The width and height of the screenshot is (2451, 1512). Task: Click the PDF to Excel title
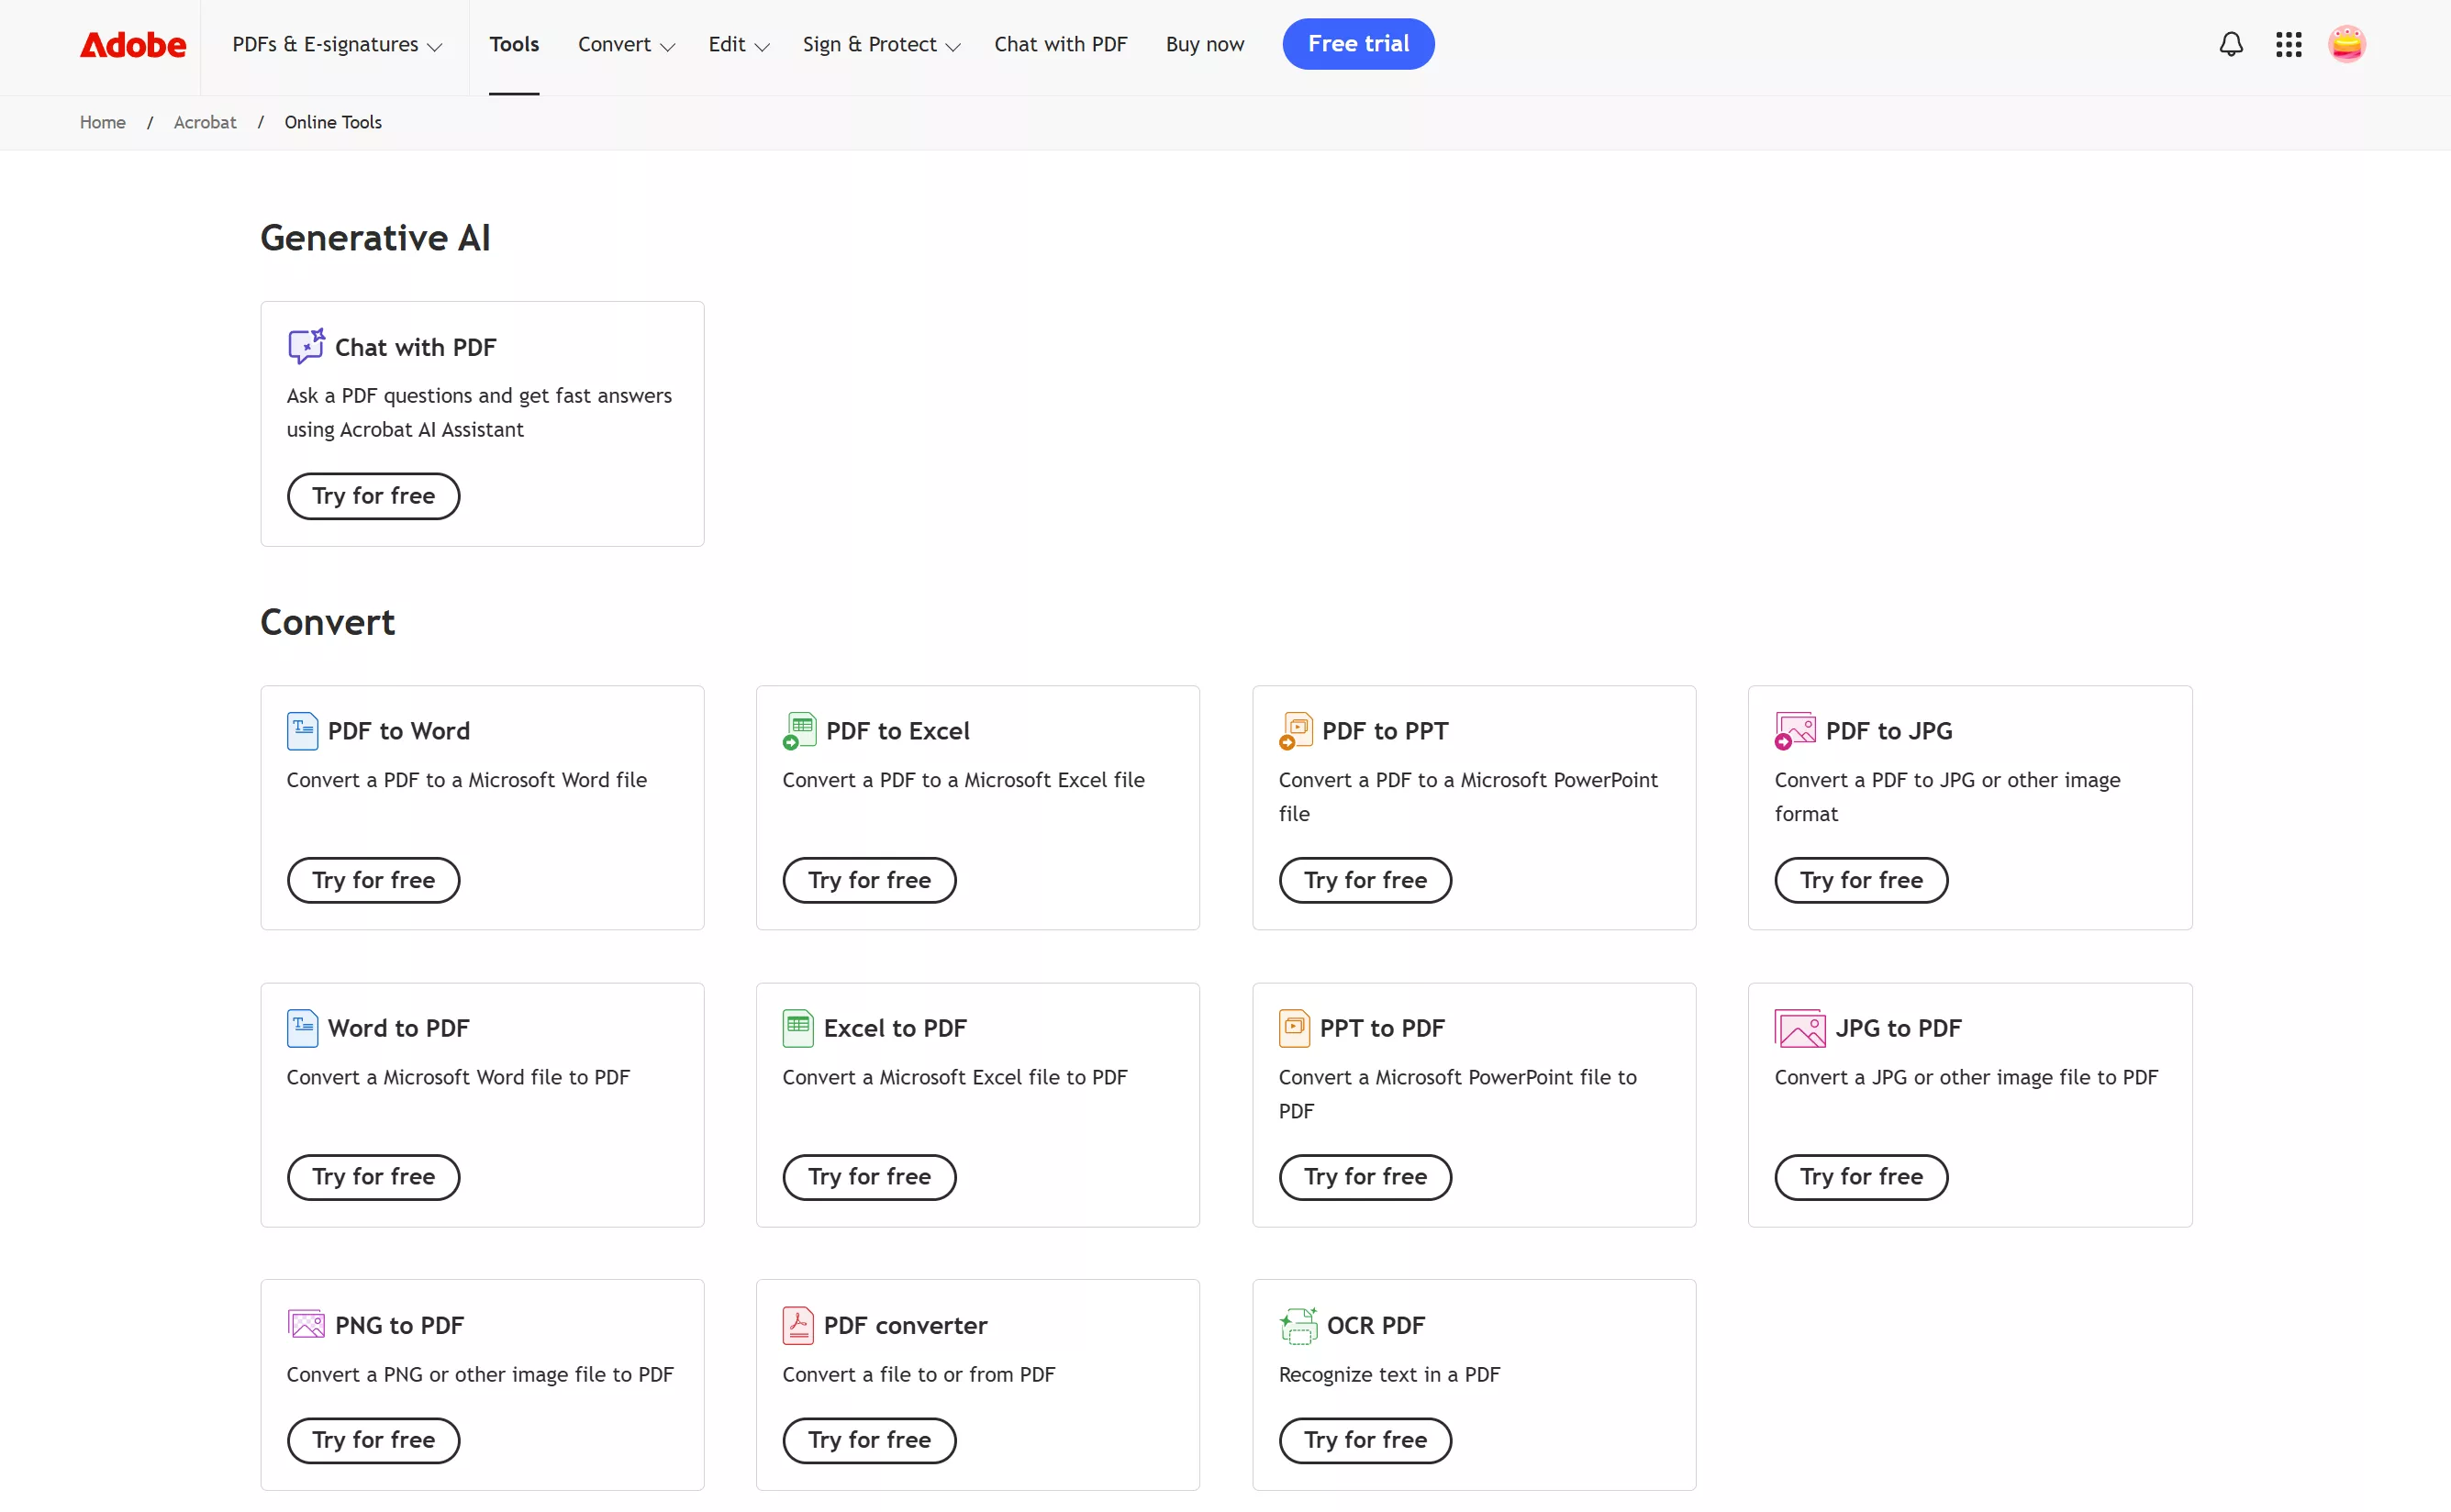pos(898,731)
